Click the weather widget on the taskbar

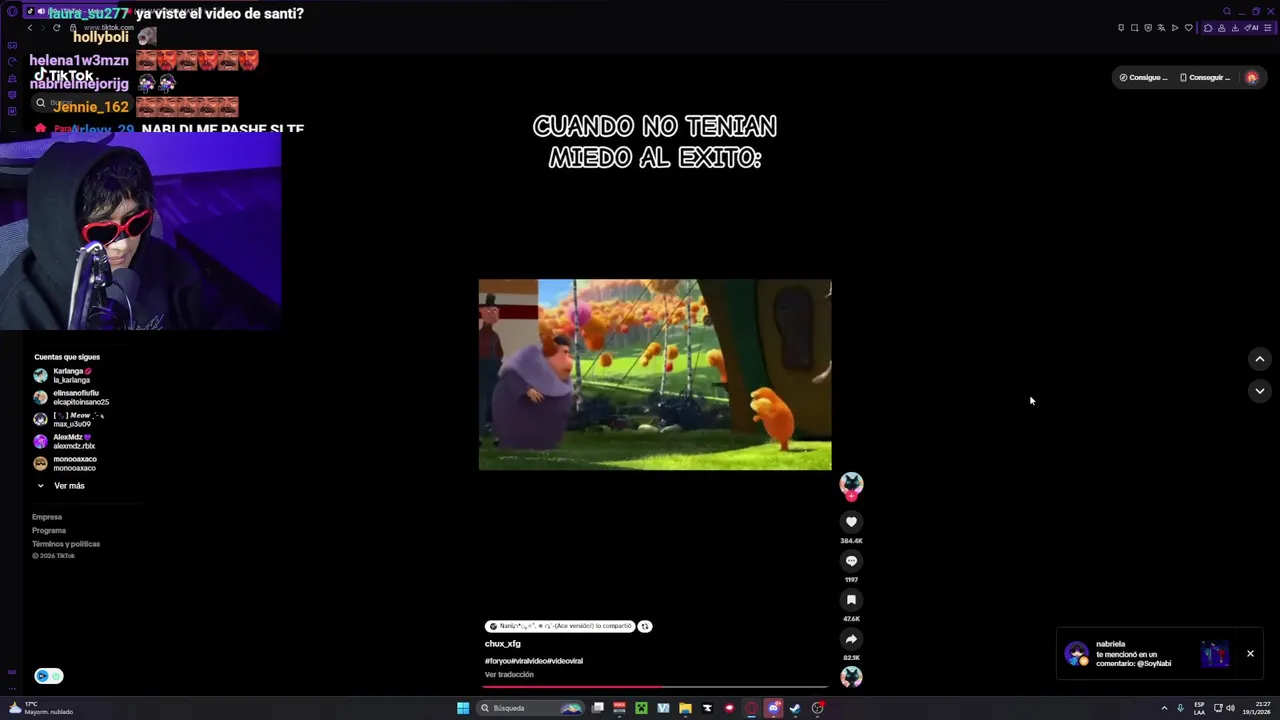[x=41, y=708]
